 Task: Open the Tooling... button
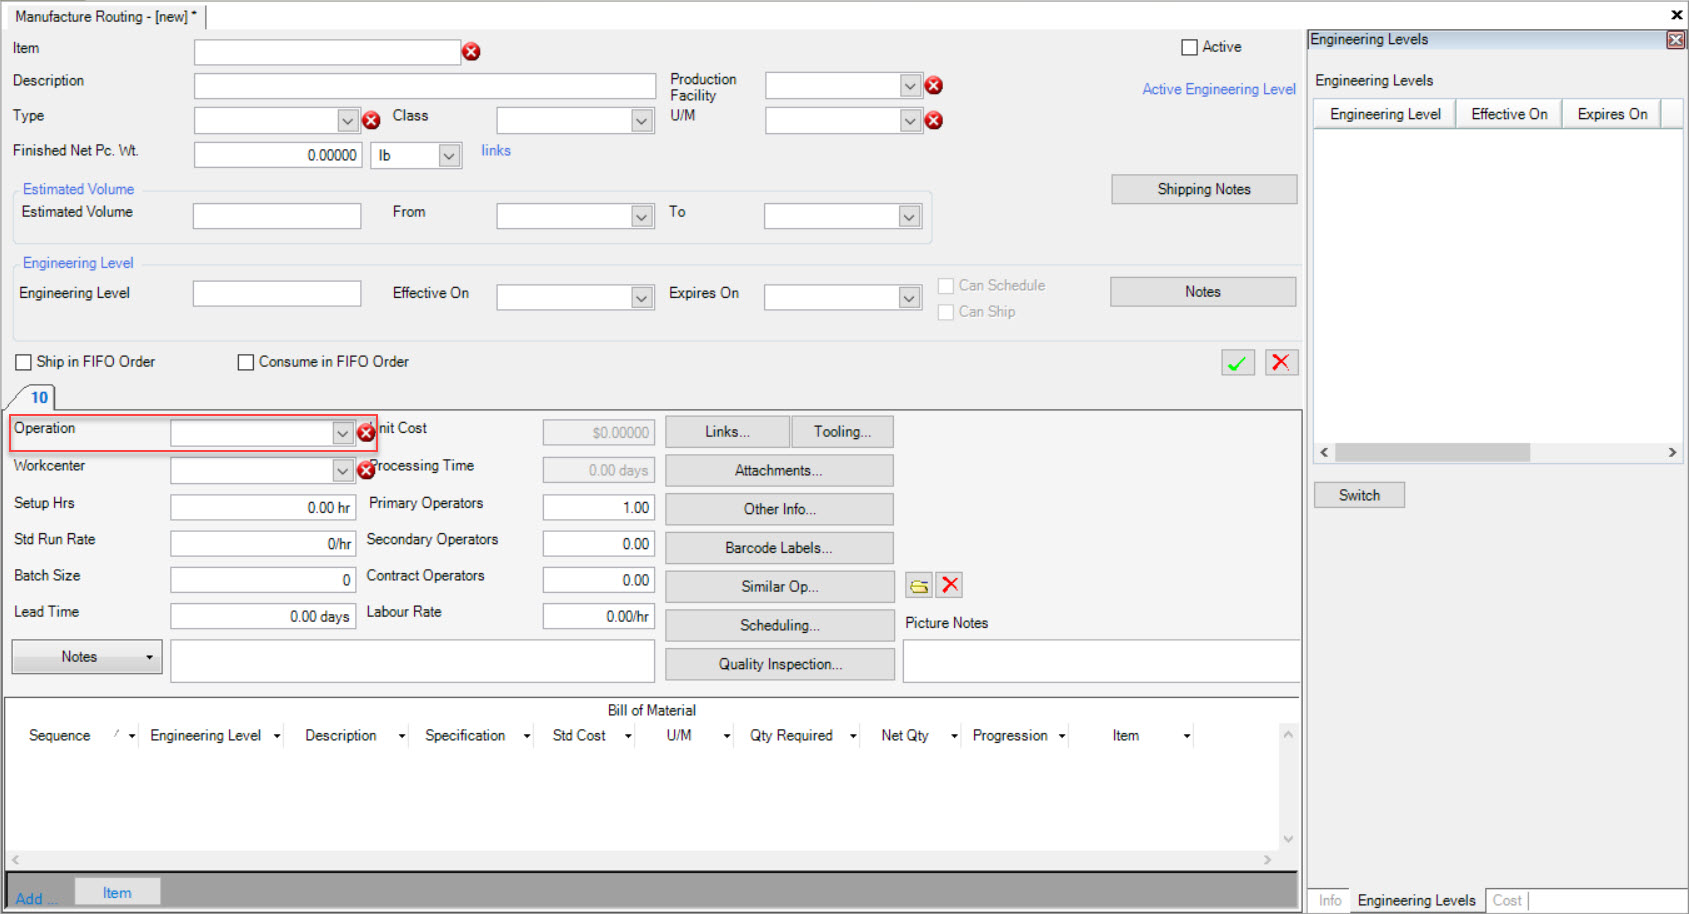842,432
